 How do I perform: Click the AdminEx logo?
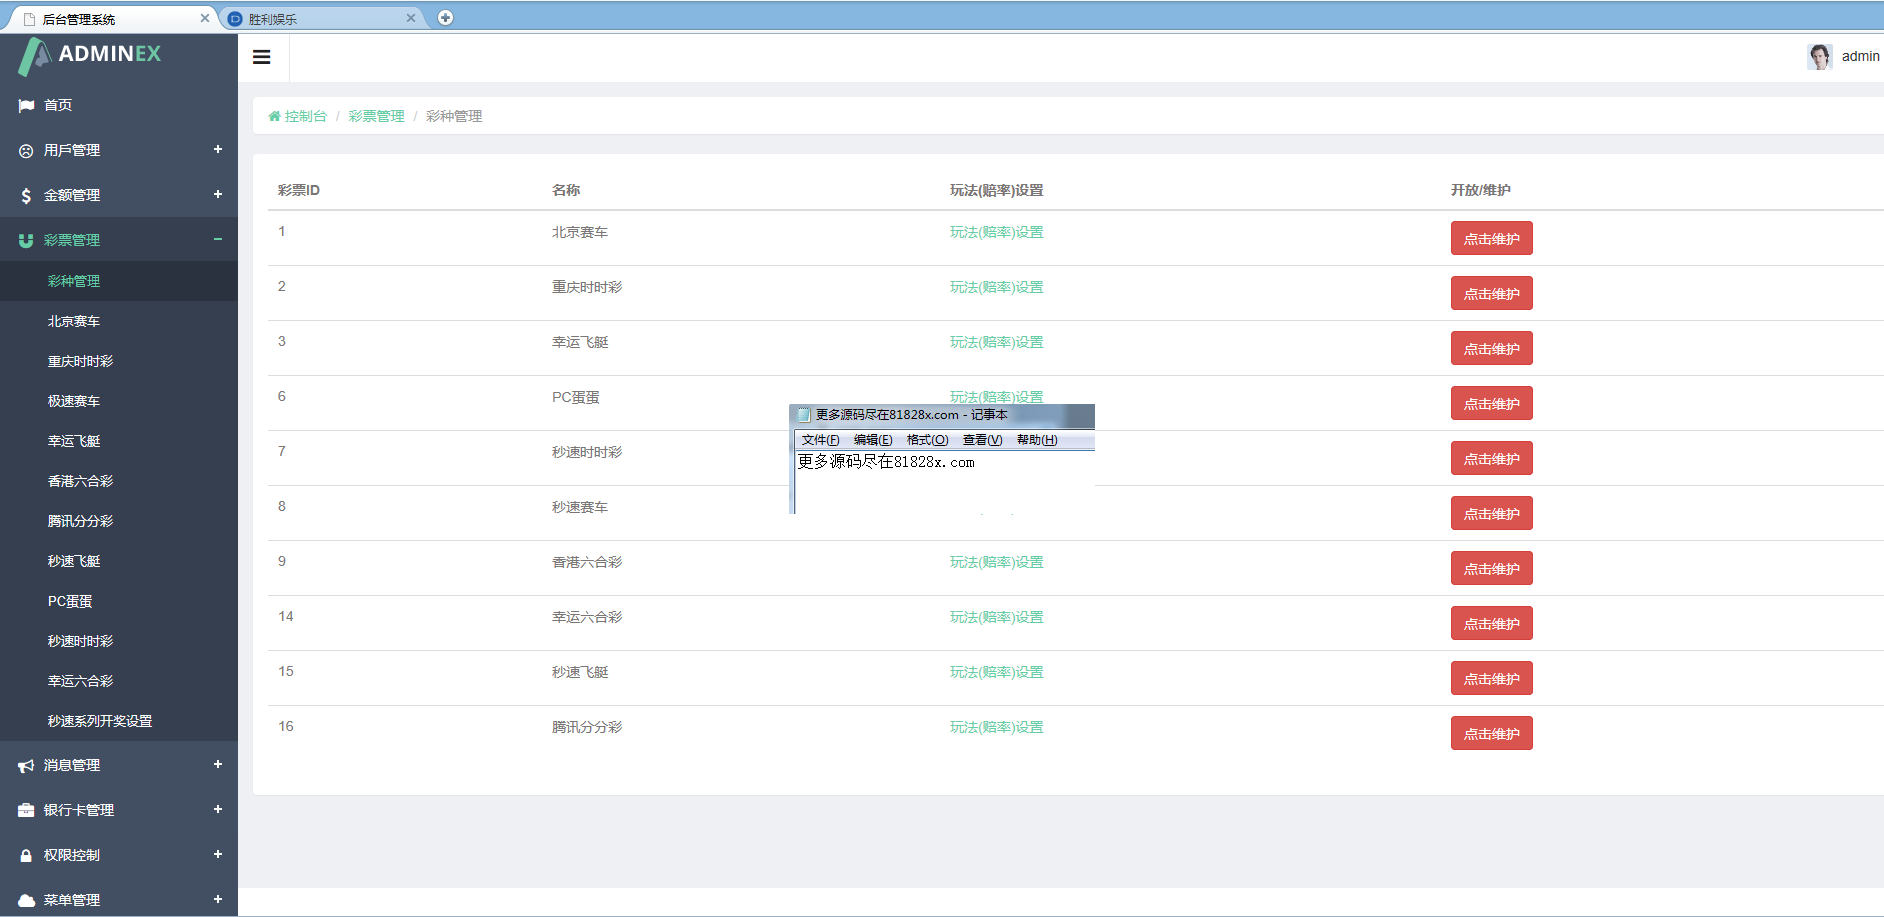90,55
